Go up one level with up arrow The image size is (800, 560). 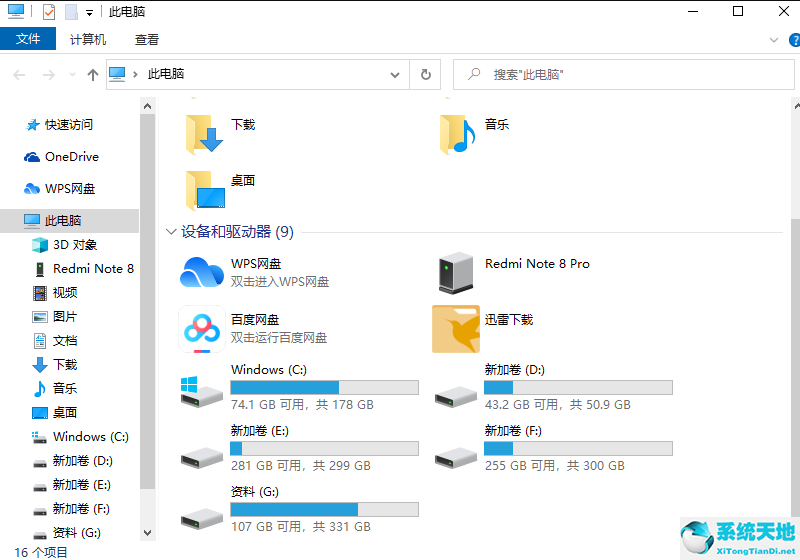92,75
